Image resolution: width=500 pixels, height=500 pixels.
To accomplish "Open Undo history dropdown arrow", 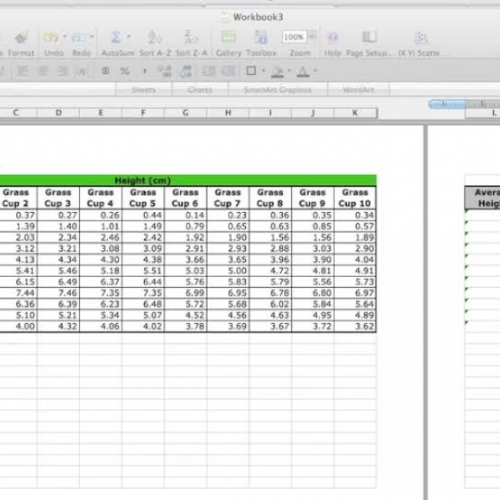I will pyautogui.click(x=65, y=37).
